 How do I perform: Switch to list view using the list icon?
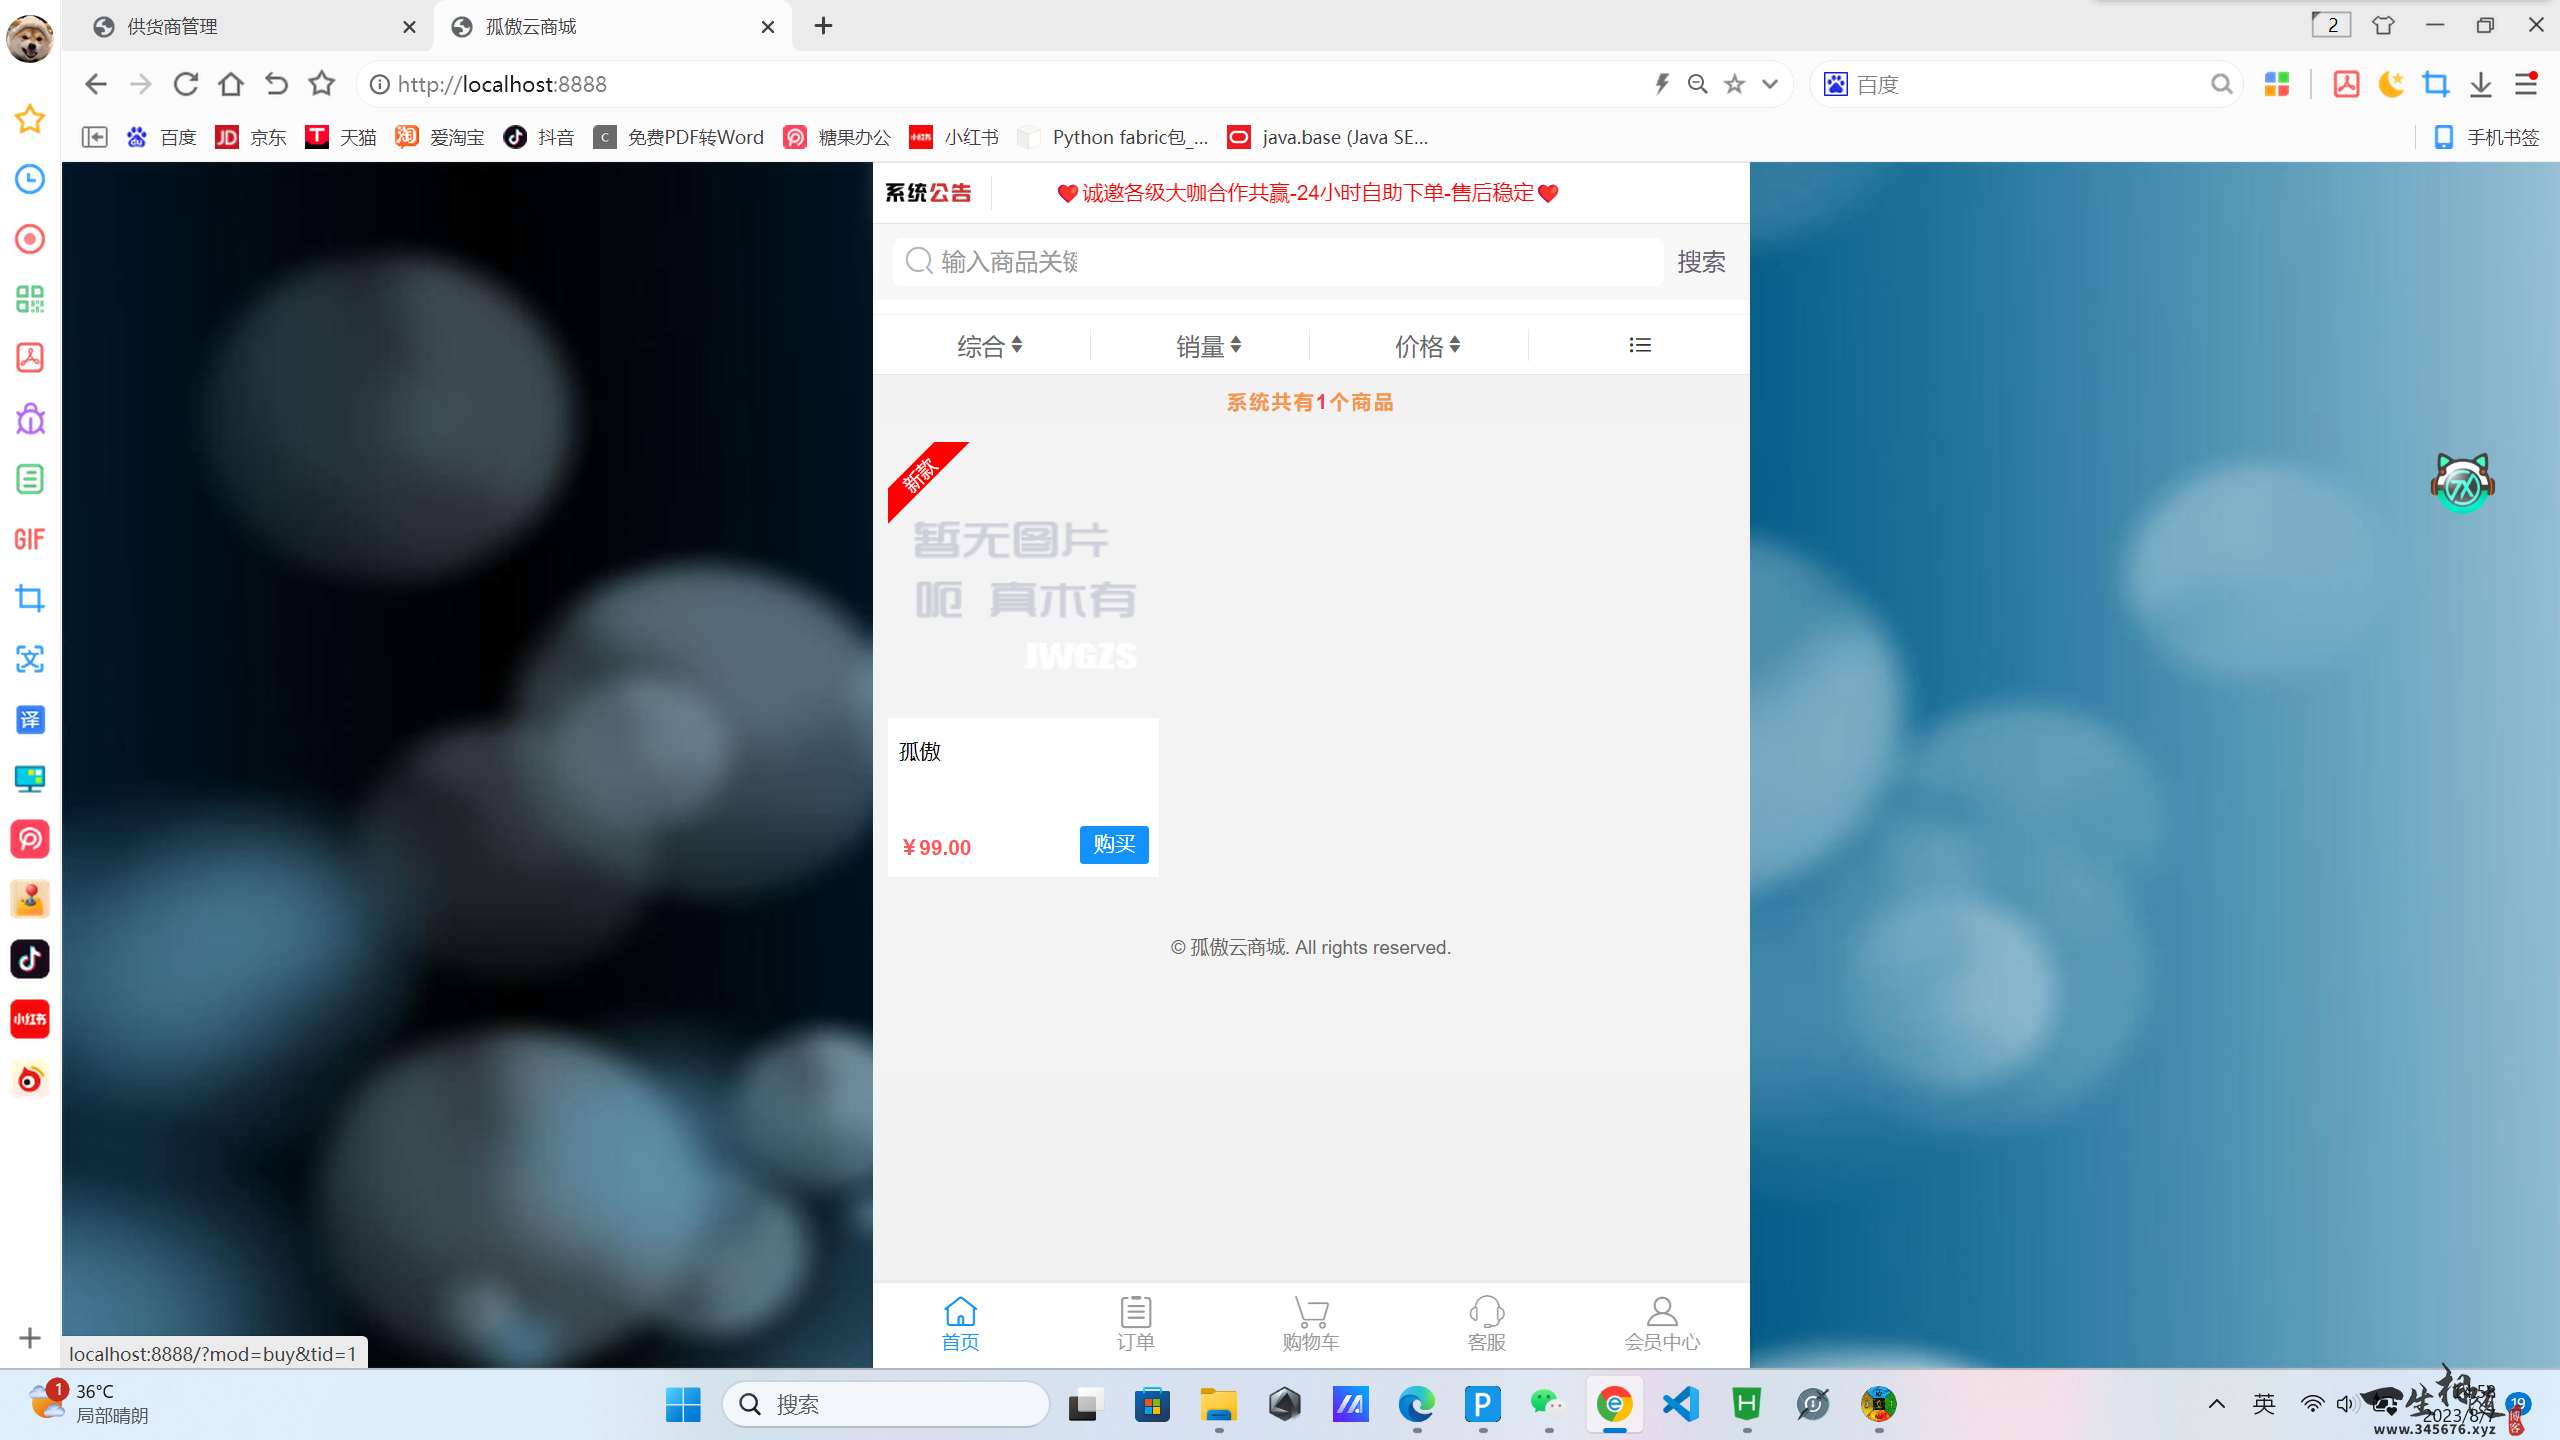coord(1640,344)
